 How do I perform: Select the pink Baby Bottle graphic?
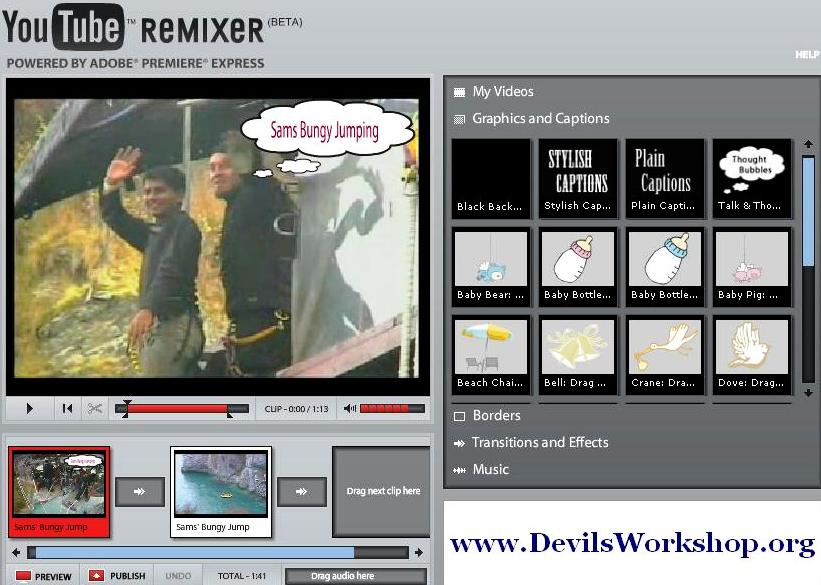(578, 267)
